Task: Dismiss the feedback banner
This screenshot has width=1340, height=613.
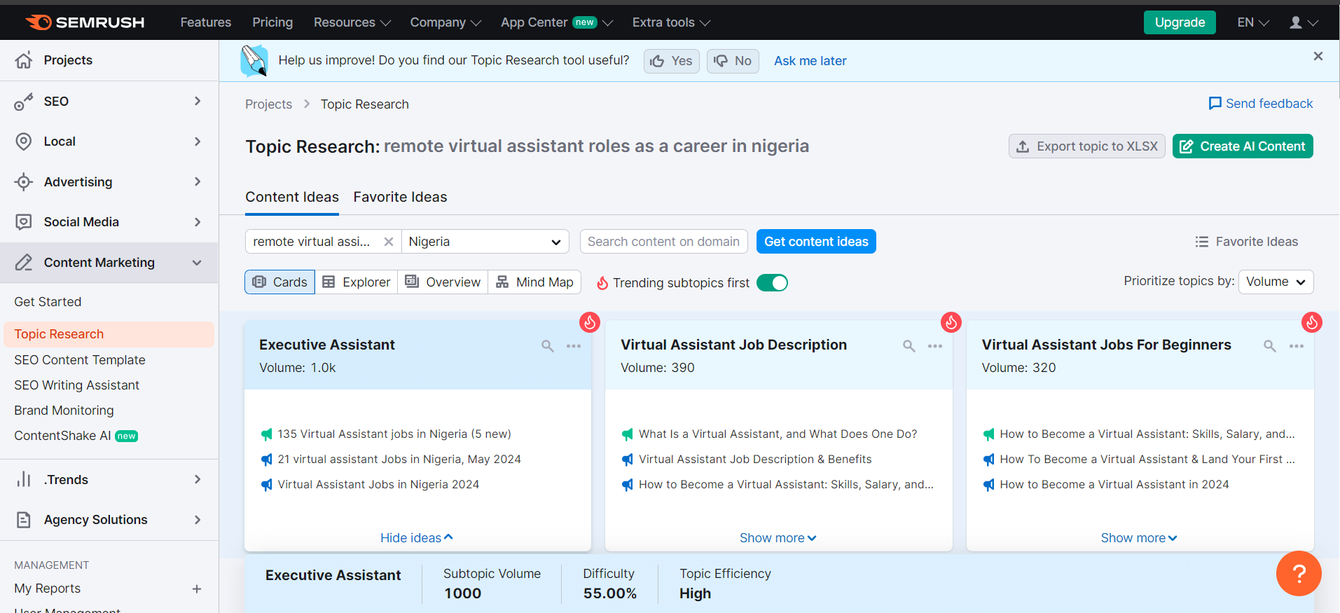Action: click(x=1318, y=57)
